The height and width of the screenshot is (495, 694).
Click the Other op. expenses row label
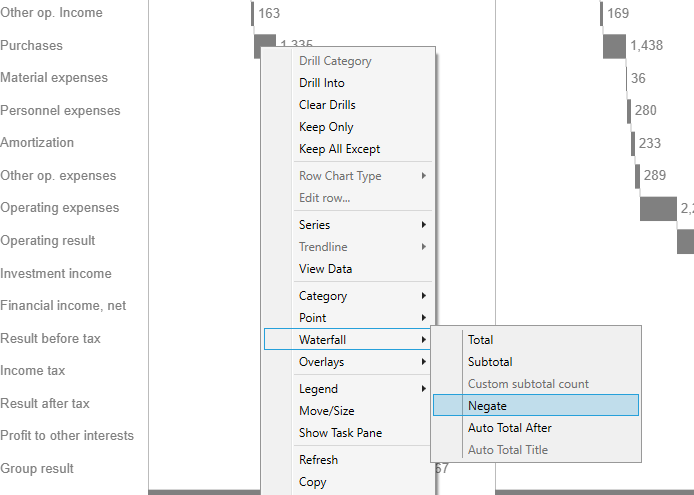pos(58,176)
